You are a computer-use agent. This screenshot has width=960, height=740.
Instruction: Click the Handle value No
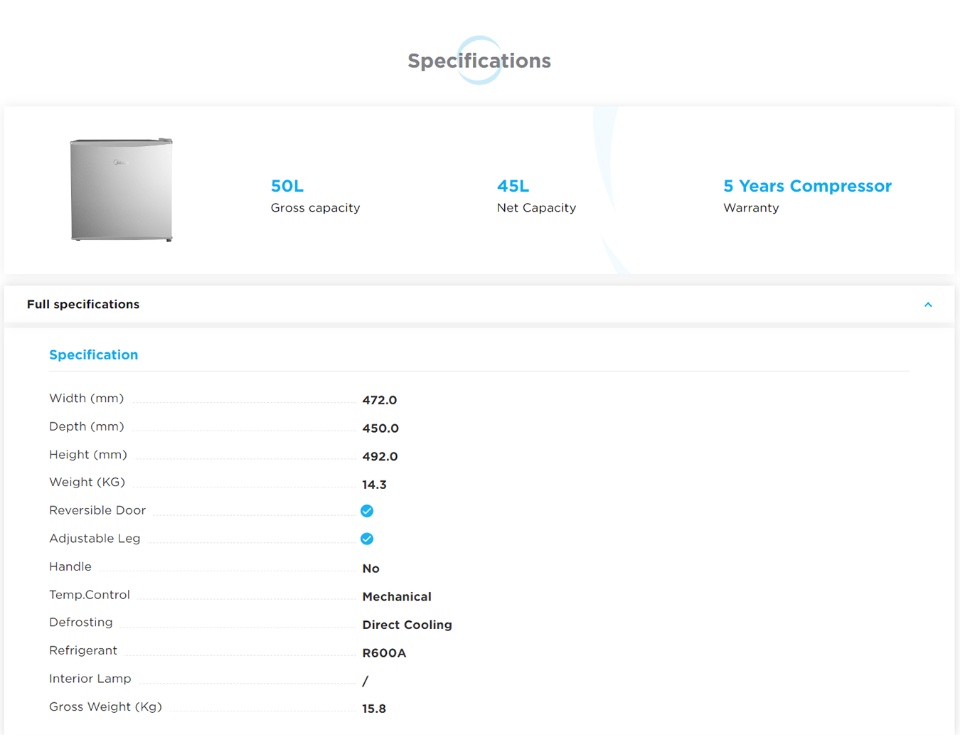371,568
